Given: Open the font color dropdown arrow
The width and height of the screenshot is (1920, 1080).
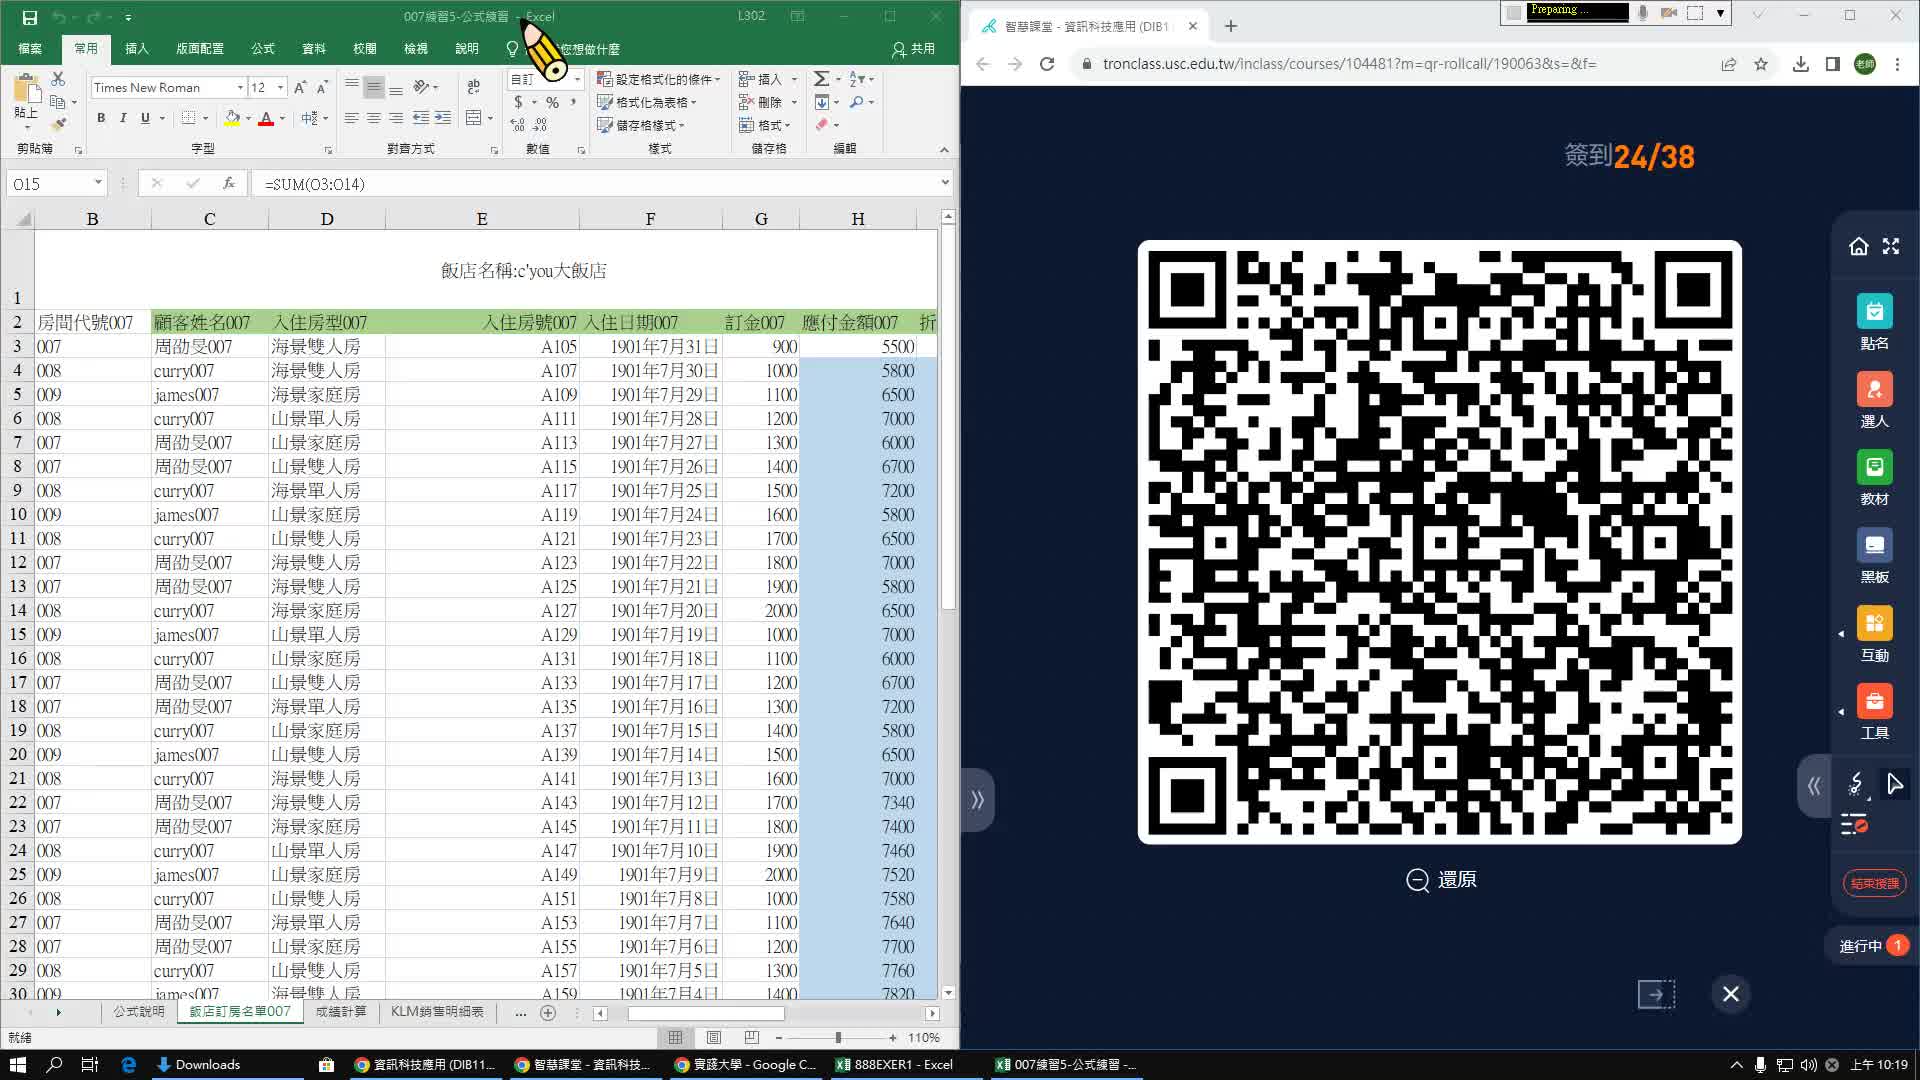Looking at the screenshot, I should tap(282, 118).
